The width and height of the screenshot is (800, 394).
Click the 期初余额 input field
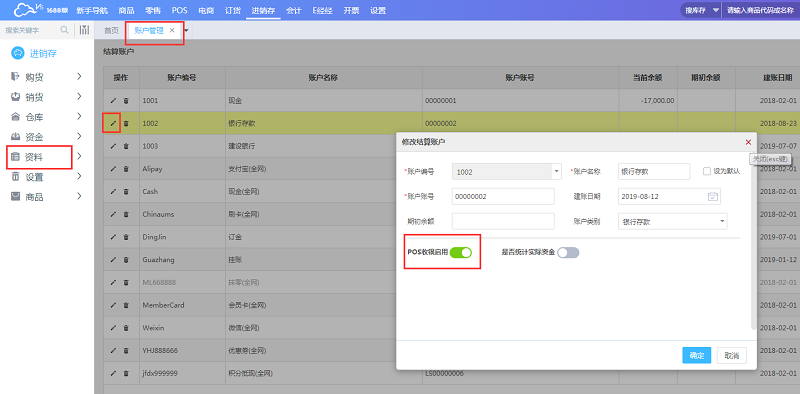click(x=503, y=221)
